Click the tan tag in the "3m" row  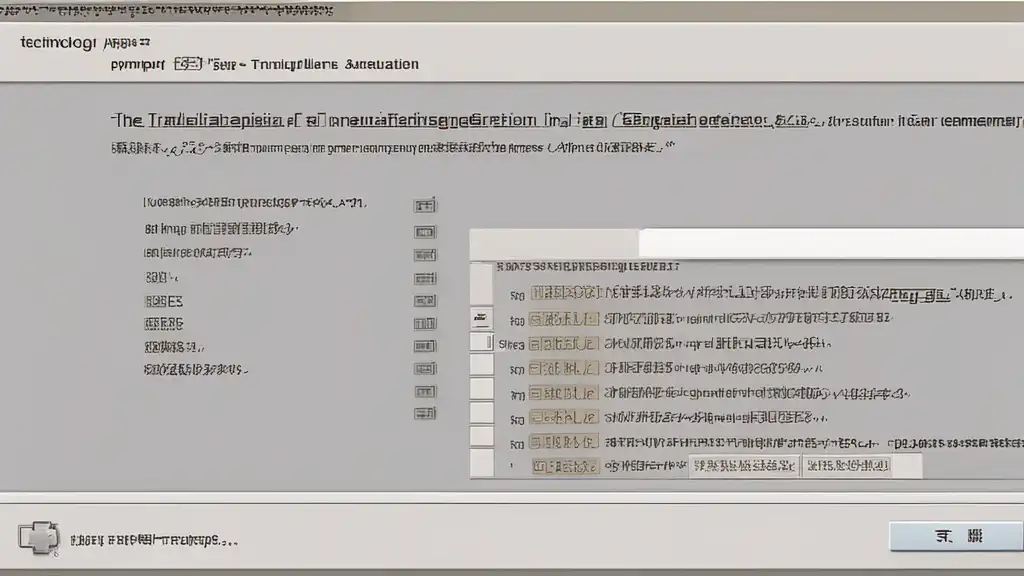coord(563,393)
